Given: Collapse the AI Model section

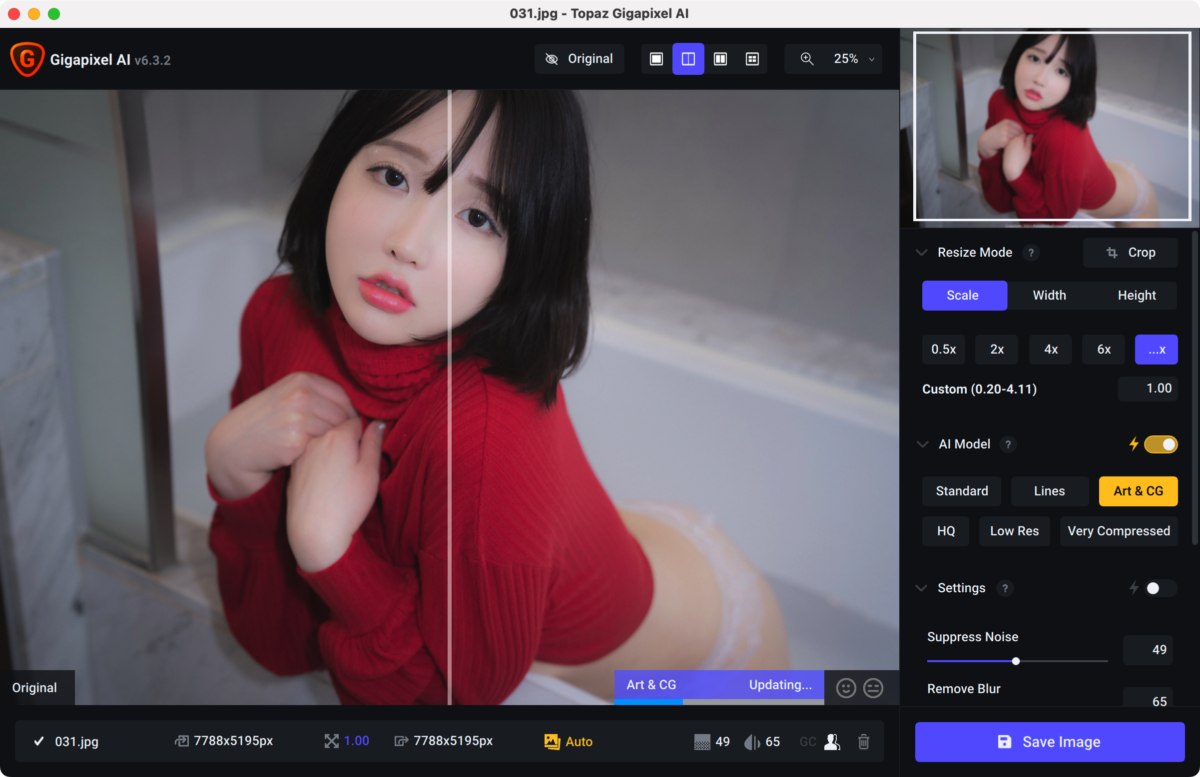Looking at the screenshot, I should pos(921,445).
